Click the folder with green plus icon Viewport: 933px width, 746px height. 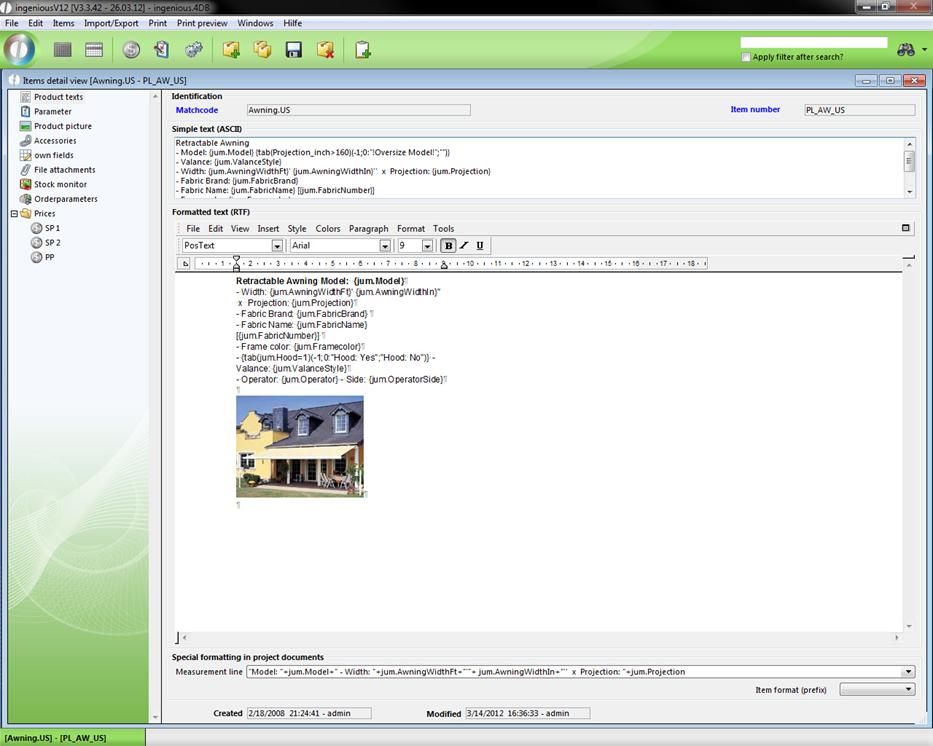coord(231,50)
